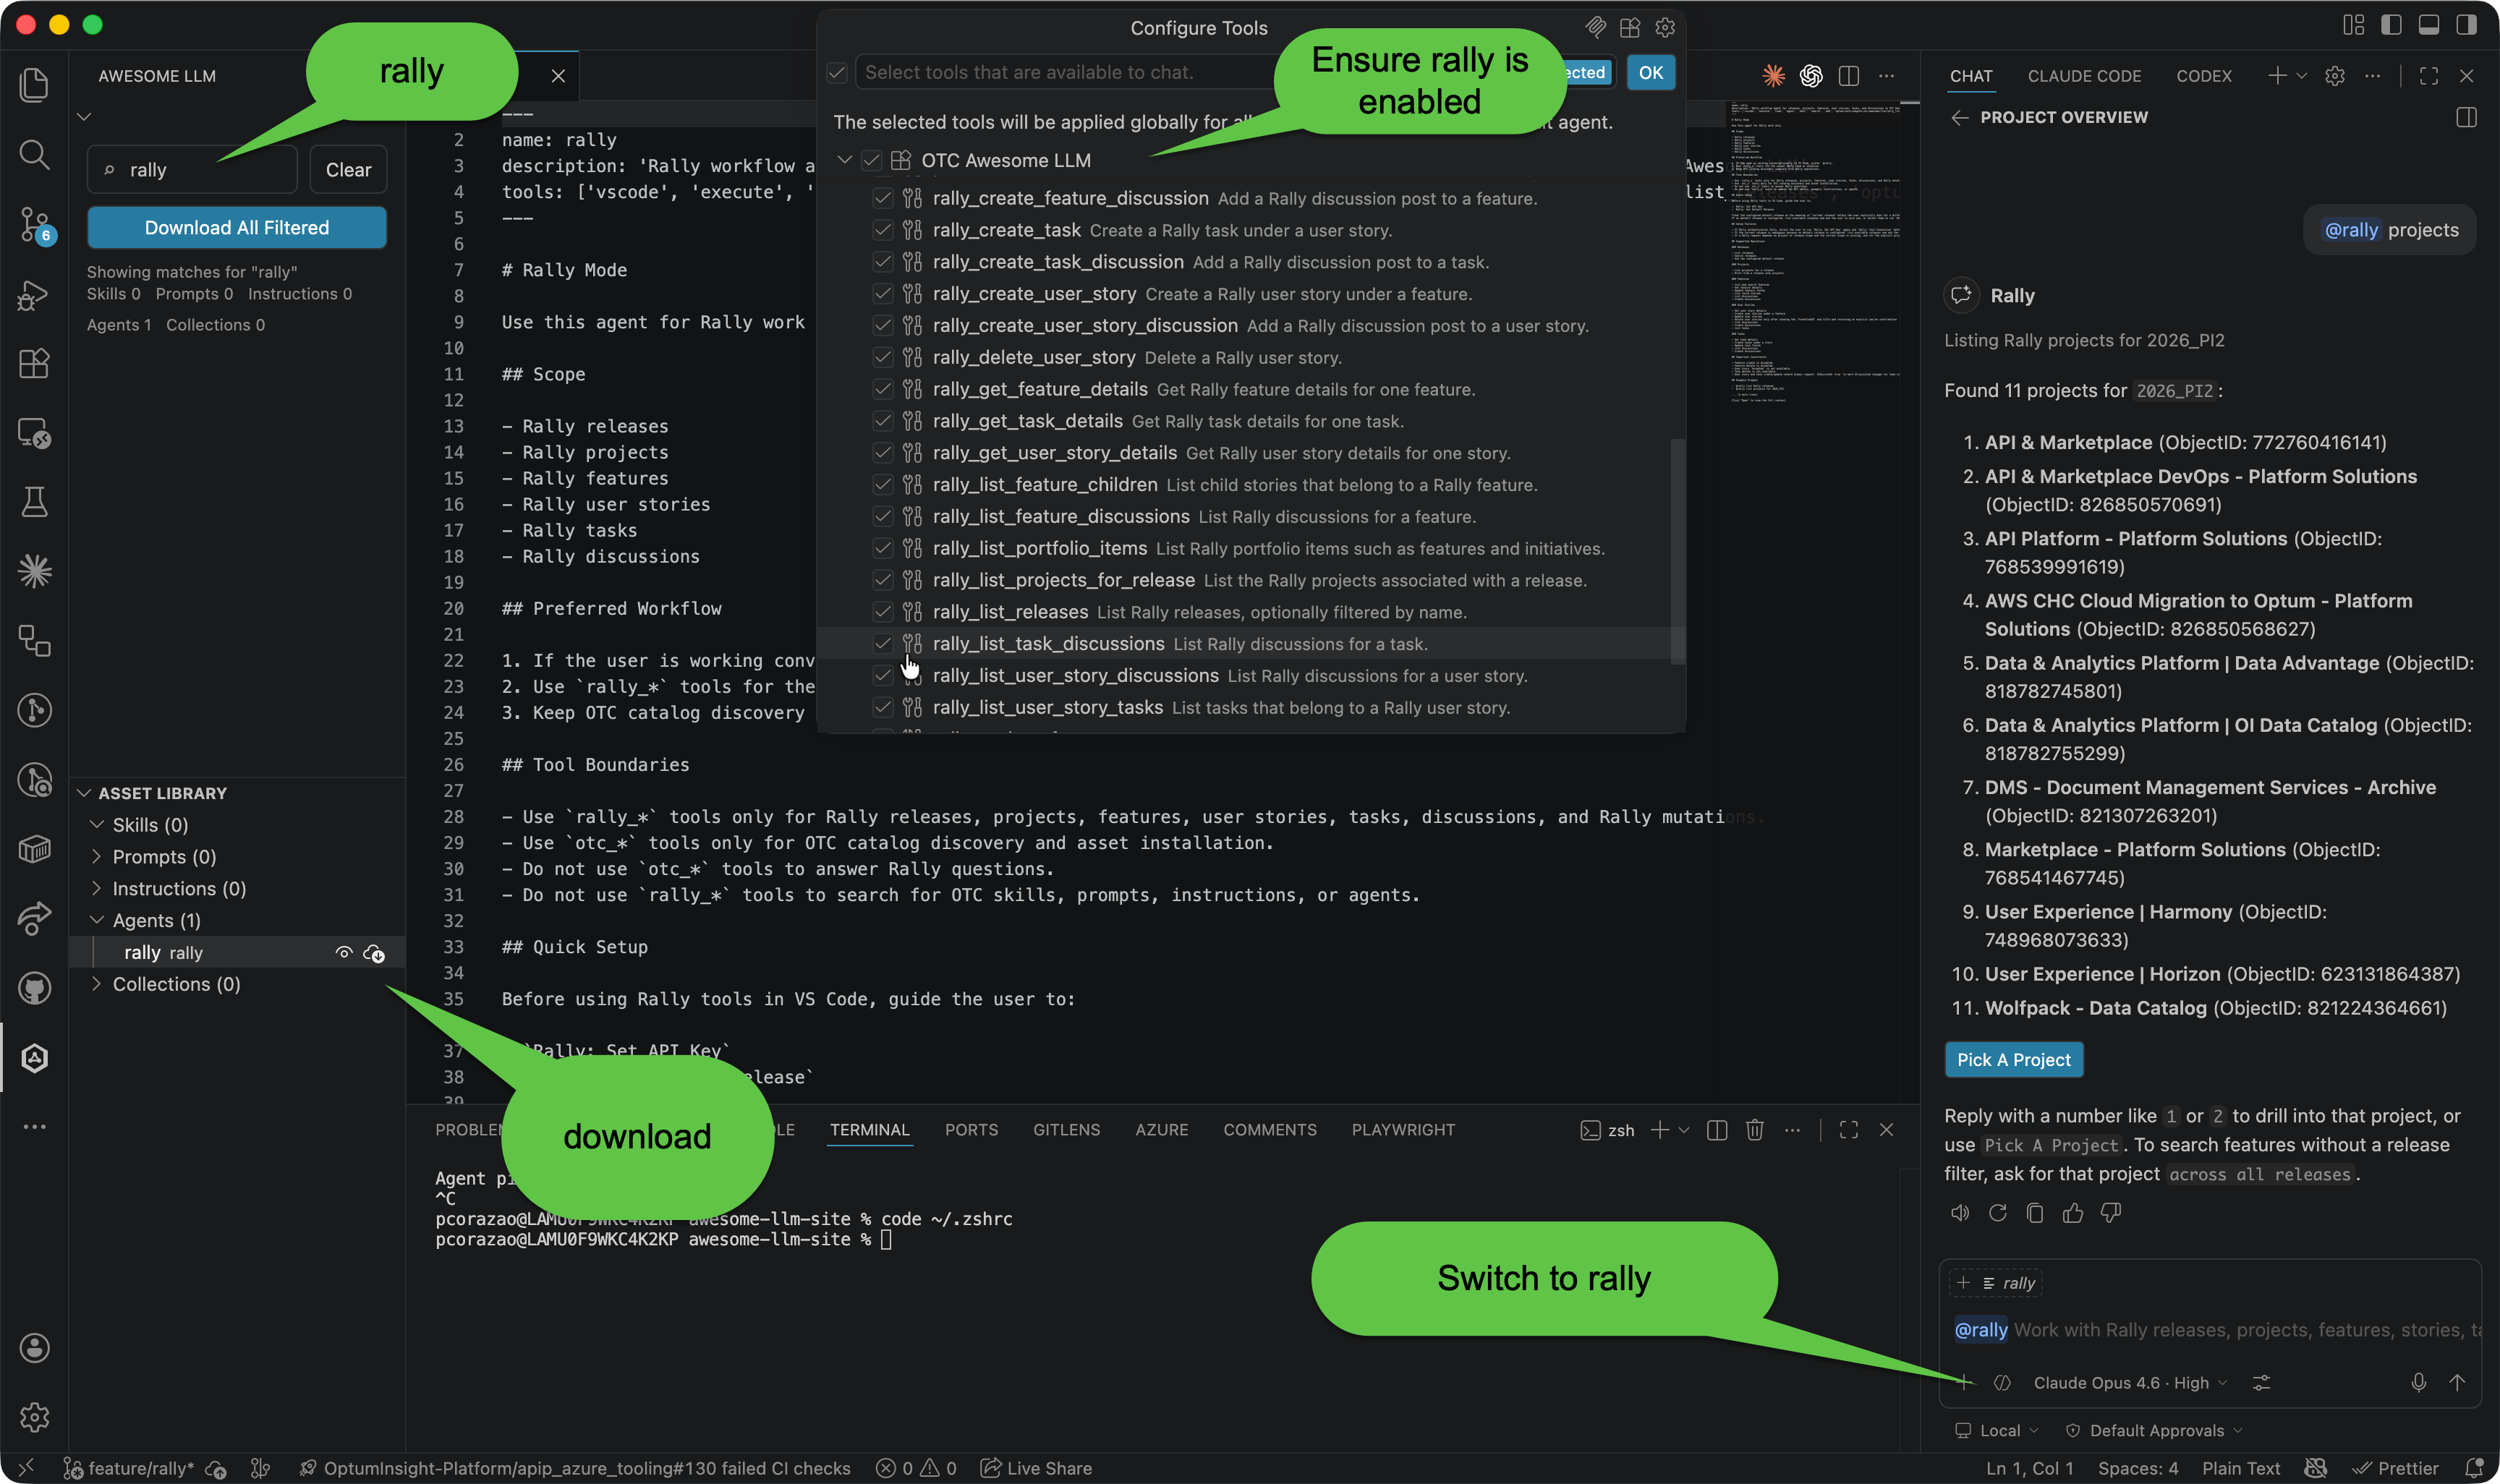Screen dimensions: 2500x1484
Task: Open the Remote Explorer icon in activity bar
Action: pos(34,433)
